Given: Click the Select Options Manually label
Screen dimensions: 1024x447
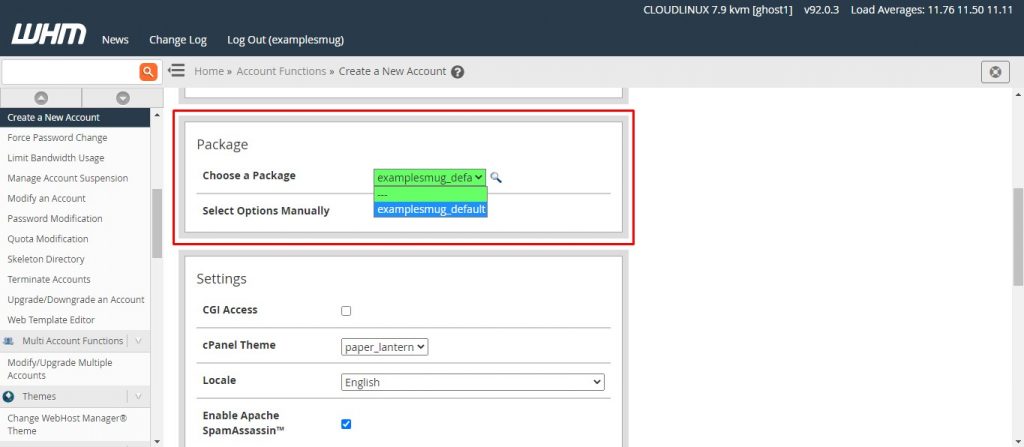Looking at the screenshot, I should point(266,211).
